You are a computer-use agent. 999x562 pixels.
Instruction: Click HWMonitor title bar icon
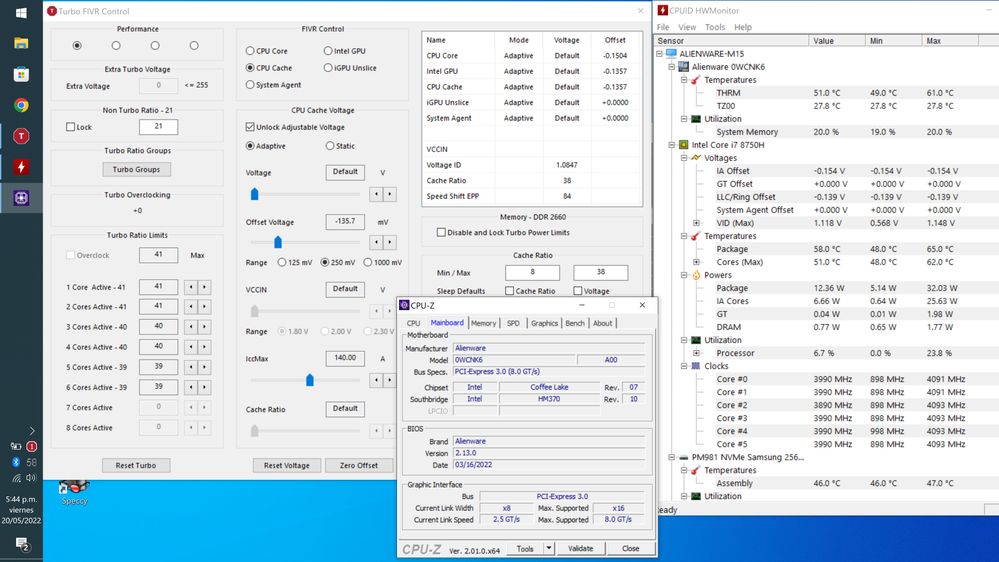pos(663,10)
